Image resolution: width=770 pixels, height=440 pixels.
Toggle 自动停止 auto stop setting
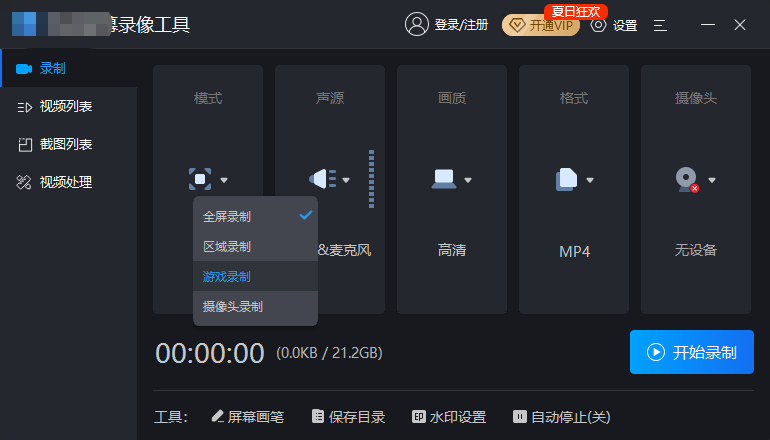click(562, 417)
